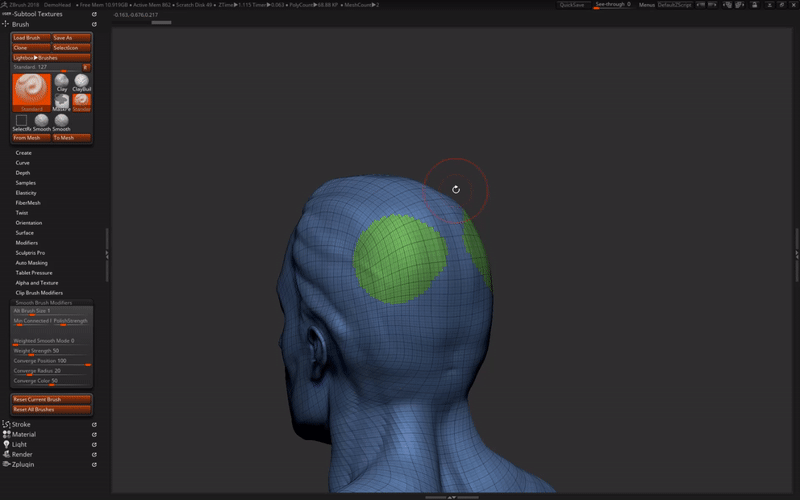Viewport: 800px width, 500px height.
Task: Expand the Surface brush section
Action: pyautogui.click(x=24, y=233)
